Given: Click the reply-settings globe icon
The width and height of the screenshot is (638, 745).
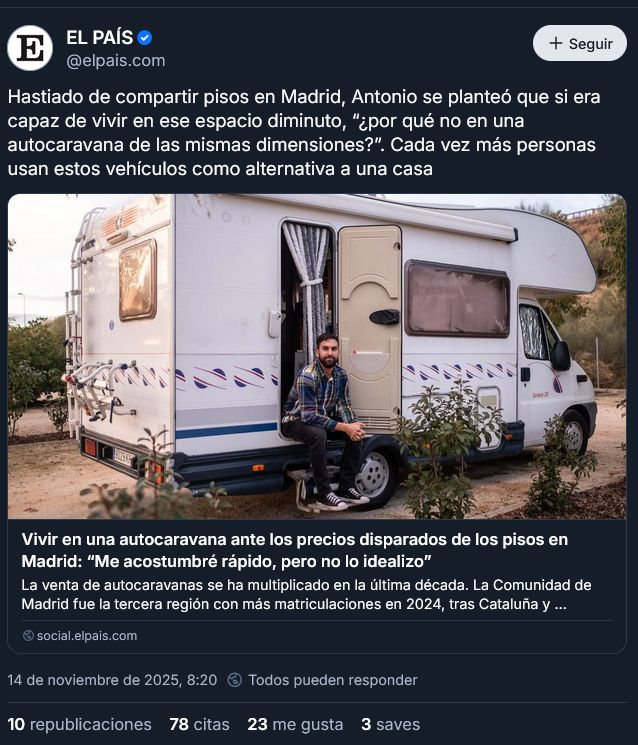Looking at the screenshot, I should tap(235, 680).
